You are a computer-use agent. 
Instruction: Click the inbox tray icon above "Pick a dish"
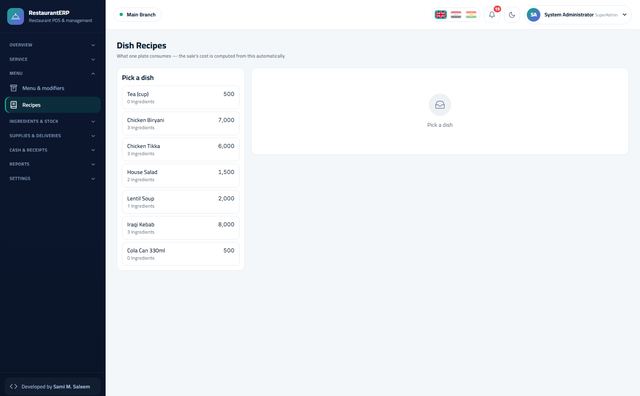point(440,105)
